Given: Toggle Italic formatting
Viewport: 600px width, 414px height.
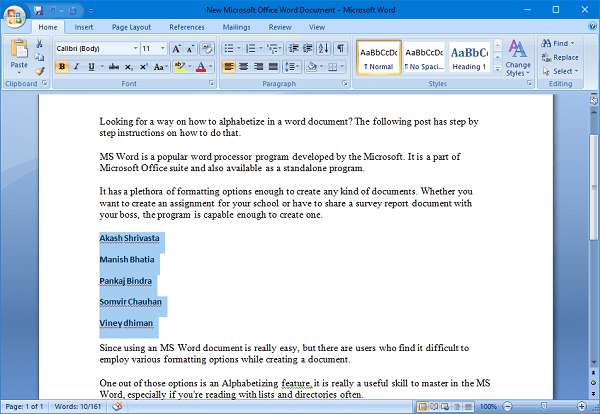Looking at the screenshot, I should [76, 67].
